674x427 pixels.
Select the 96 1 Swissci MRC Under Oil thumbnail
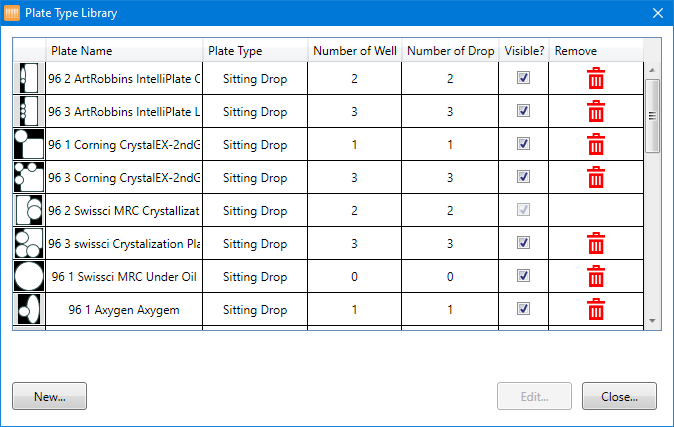[x=29, y=276]
